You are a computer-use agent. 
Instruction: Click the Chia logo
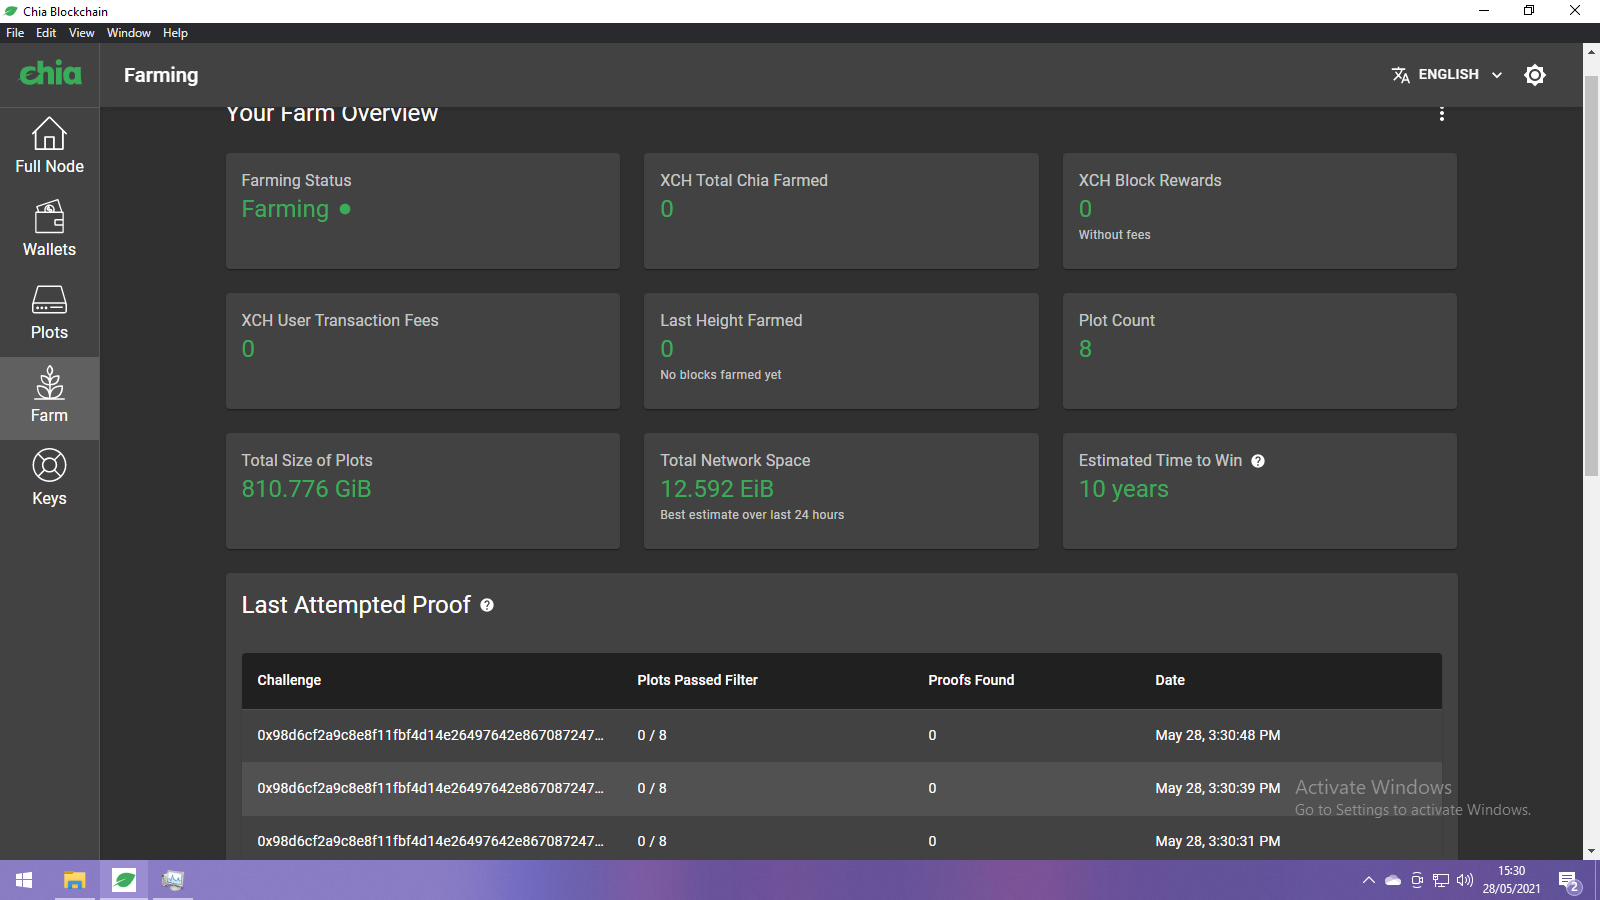(x=50, y=73)
